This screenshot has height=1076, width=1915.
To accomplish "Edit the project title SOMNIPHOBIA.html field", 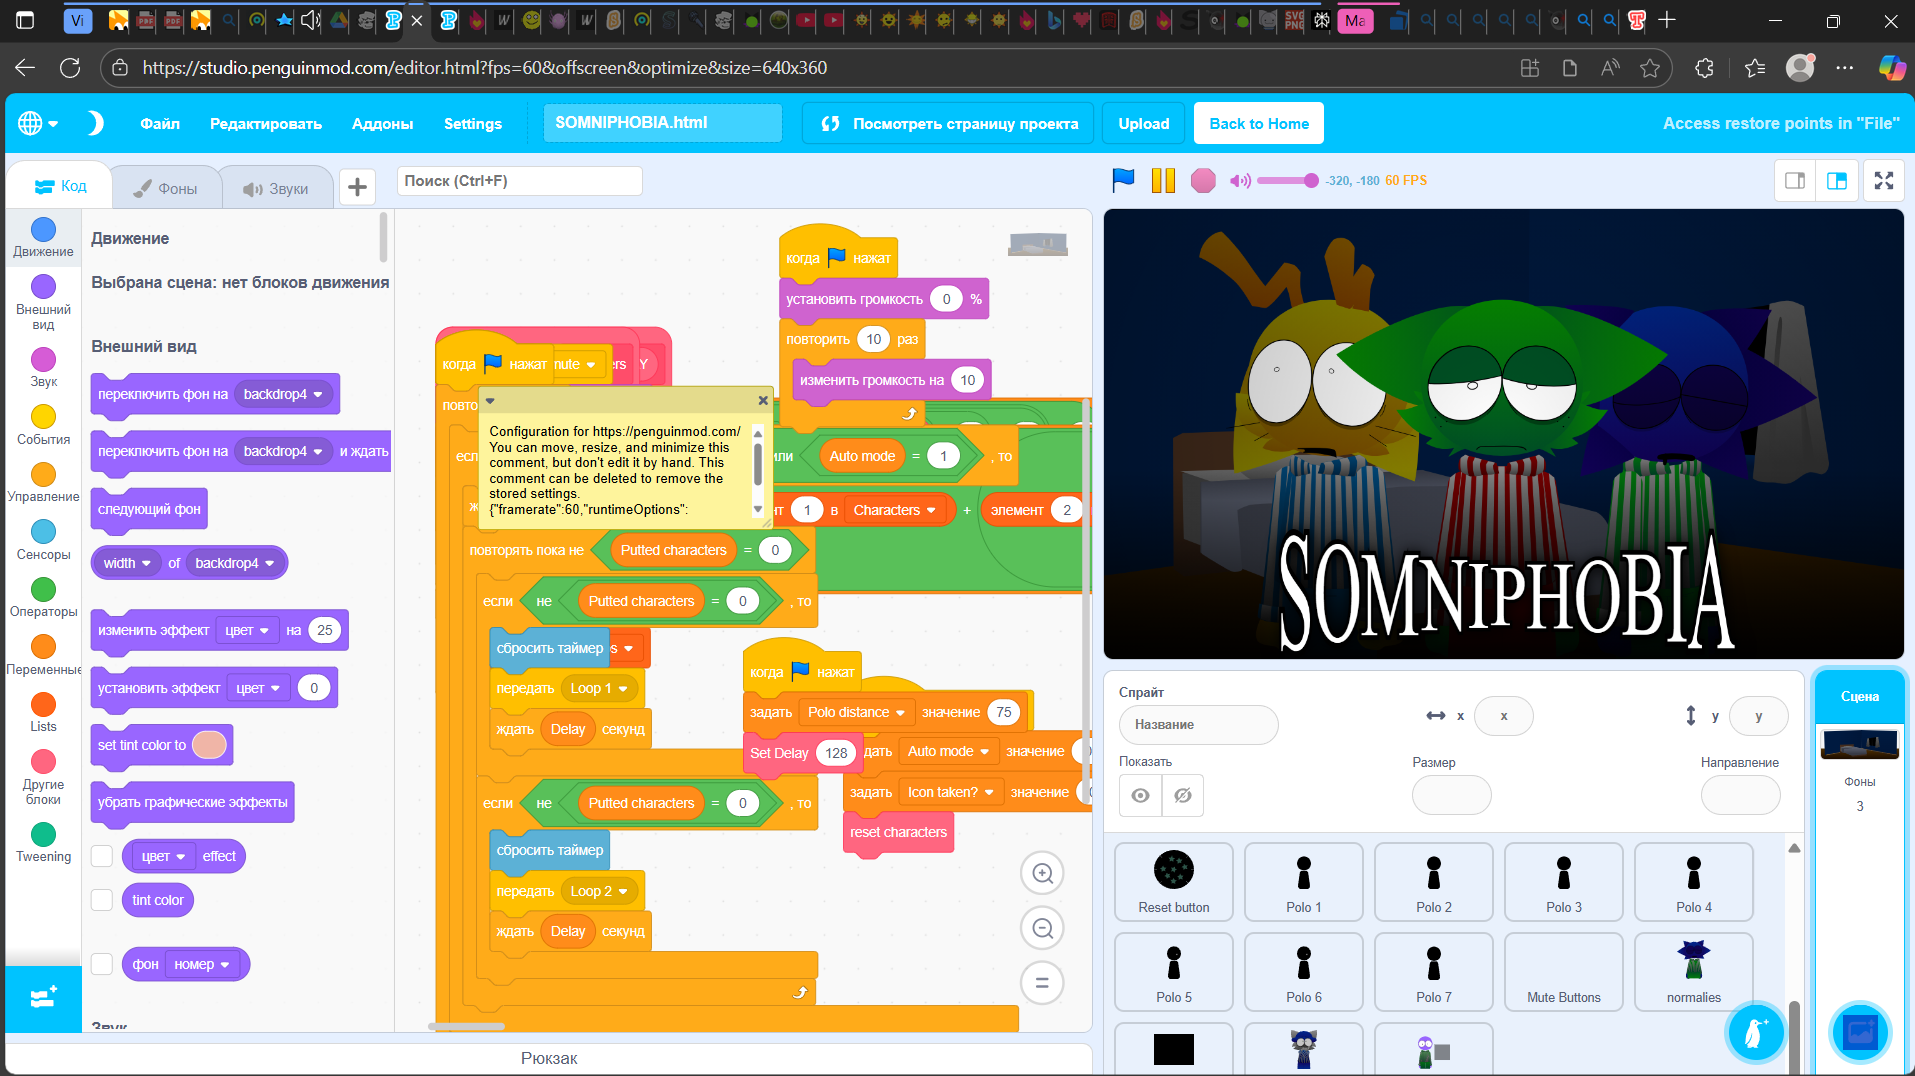I will click(663, 123).
